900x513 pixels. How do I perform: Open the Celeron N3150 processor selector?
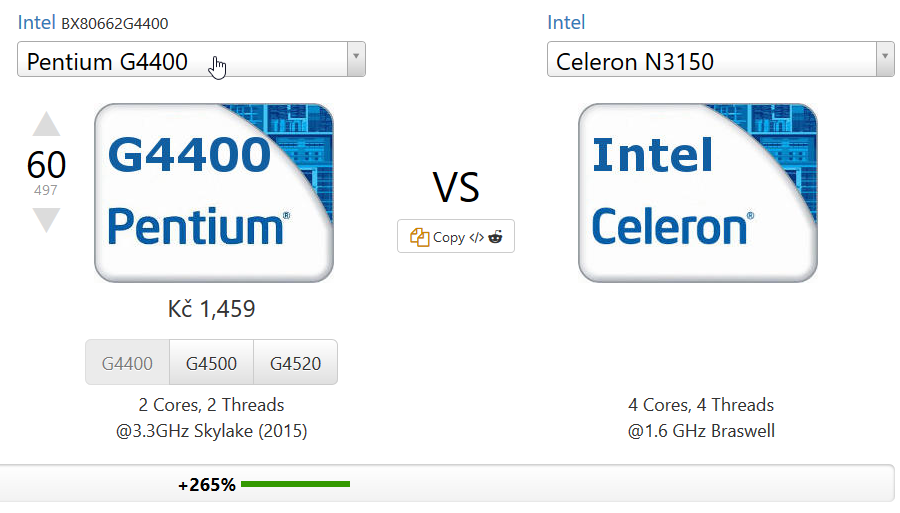[x=720, y=59]
